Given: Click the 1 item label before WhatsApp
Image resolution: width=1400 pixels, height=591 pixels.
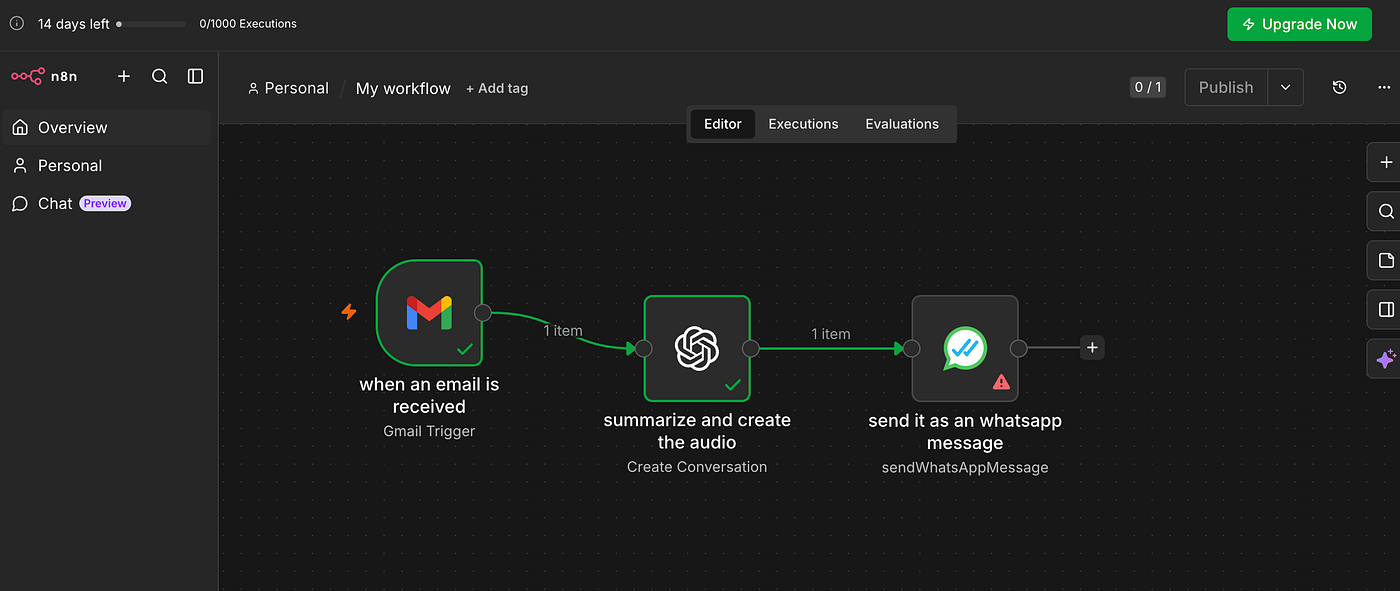Looking at the screenshot, I should coord(831,334).
